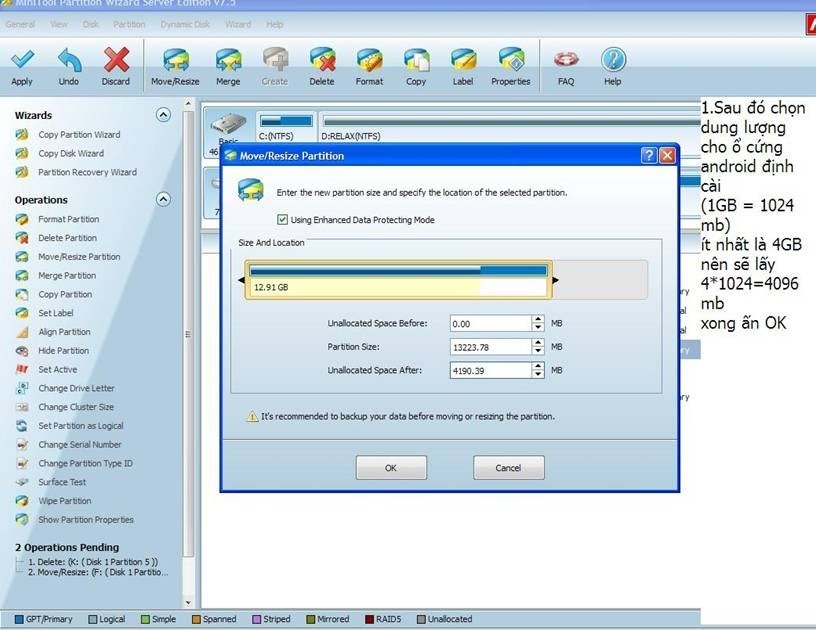Decrease Partition Size value

[x=538, y=351]
